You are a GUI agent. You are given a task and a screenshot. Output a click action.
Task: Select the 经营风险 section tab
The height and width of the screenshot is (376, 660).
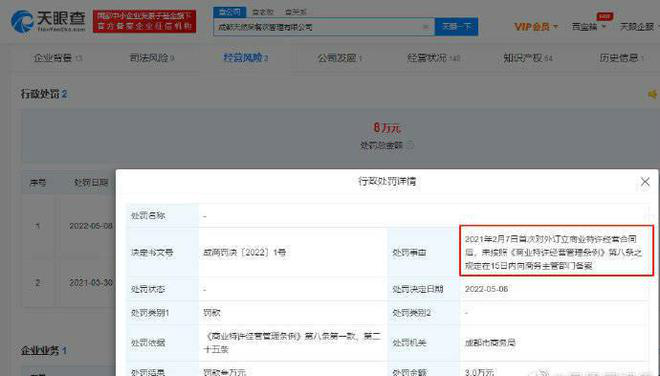click(246, 58)
